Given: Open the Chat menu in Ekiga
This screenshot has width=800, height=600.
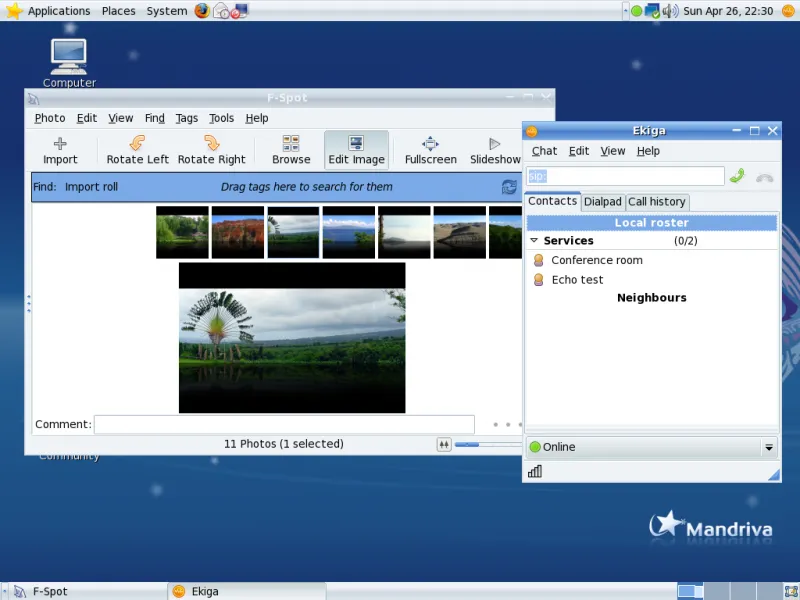Looking at the screenshot, I should pyautogui.click(x=544, y=151).
